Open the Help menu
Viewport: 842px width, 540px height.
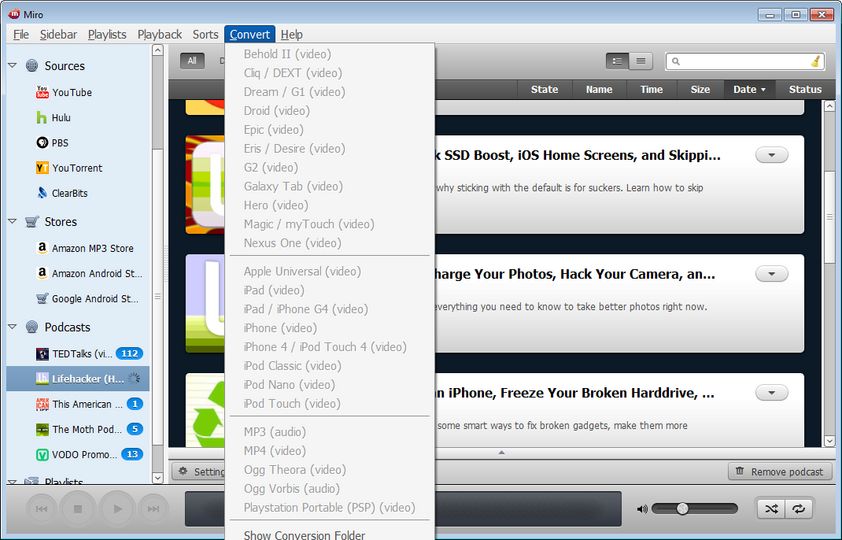292,34
